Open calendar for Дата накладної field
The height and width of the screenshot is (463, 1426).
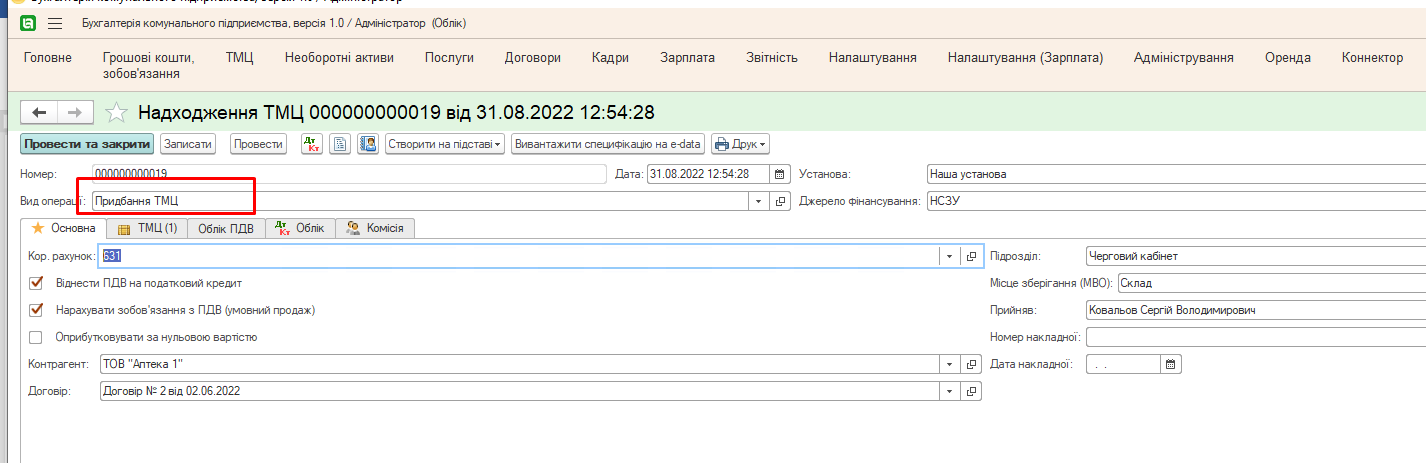(1171, 364)
